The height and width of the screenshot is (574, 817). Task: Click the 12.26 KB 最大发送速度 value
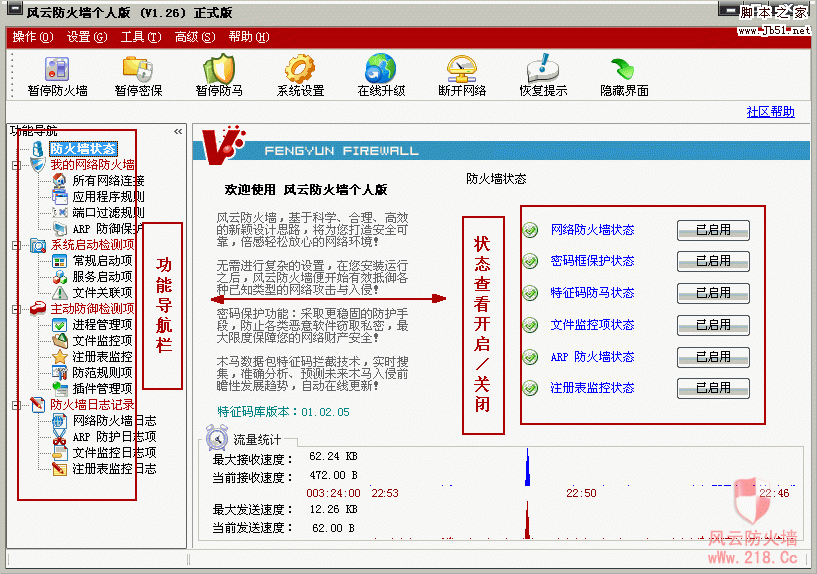point(333,509)
